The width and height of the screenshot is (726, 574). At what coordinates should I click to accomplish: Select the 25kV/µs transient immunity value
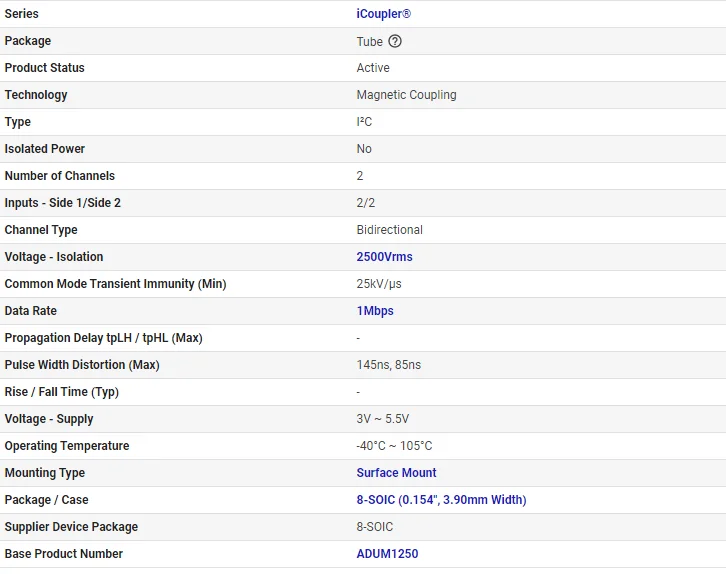pyautogui.click(x=379, y=284)
